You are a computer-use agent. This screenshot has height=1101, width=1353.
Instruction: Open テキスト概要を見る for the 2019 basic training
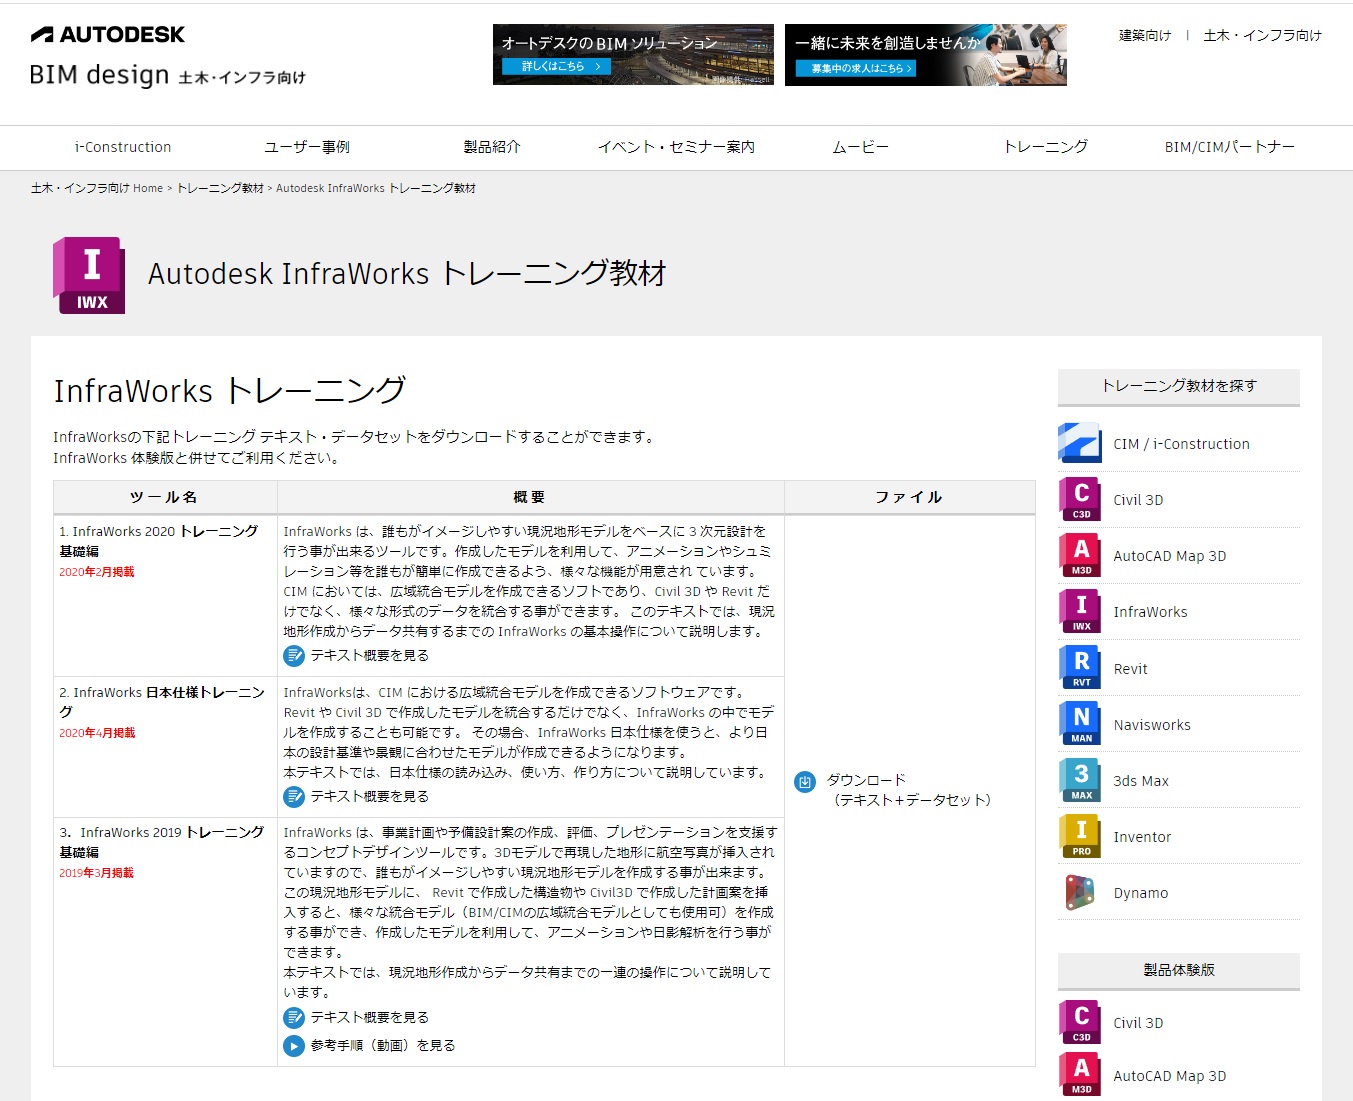pos(369,1017)
